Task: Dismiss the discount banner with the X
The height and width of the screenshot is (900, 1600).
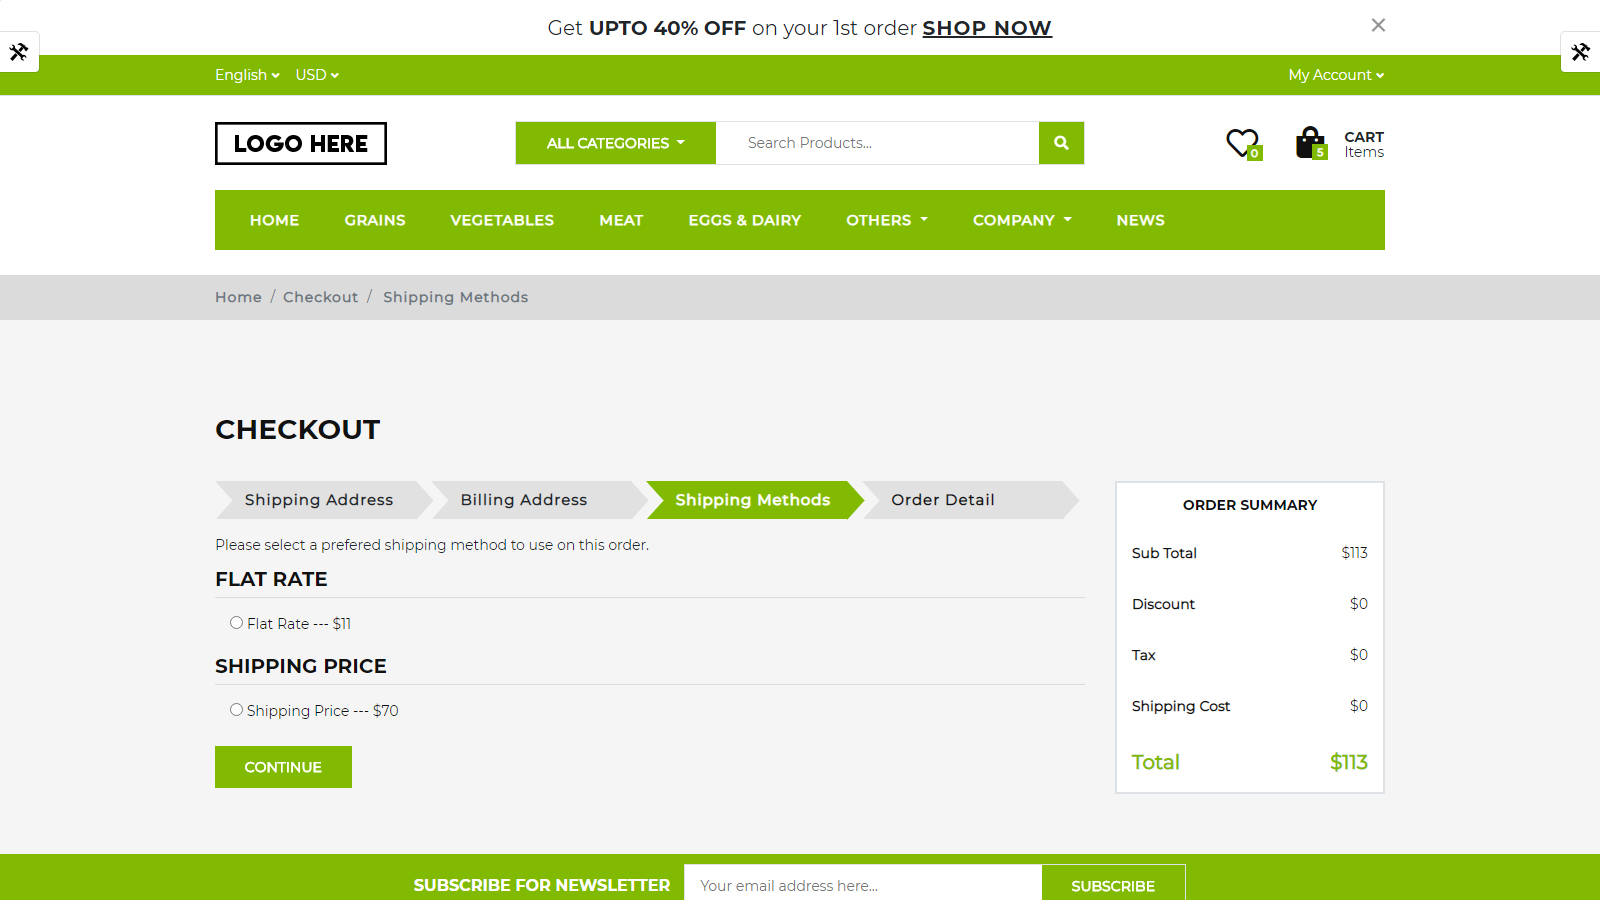Action: [1378, 25]
